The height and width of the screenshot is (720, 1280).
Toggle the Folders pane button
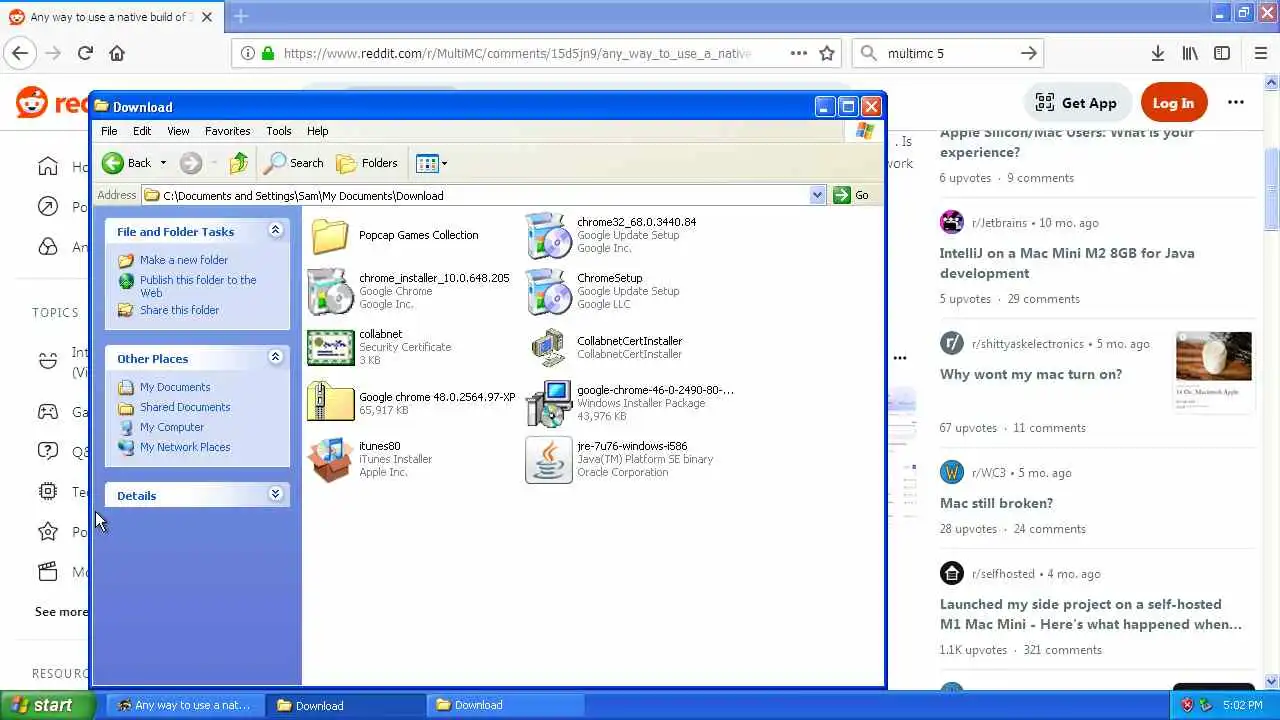(367, 163)
